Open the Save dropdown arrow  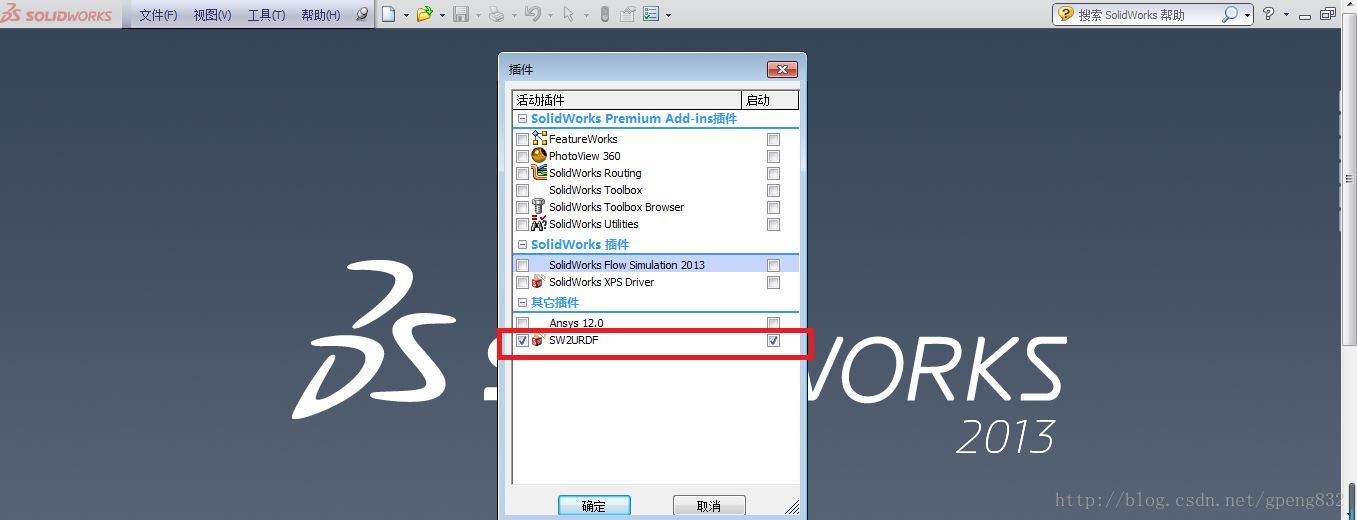(478, 15)
